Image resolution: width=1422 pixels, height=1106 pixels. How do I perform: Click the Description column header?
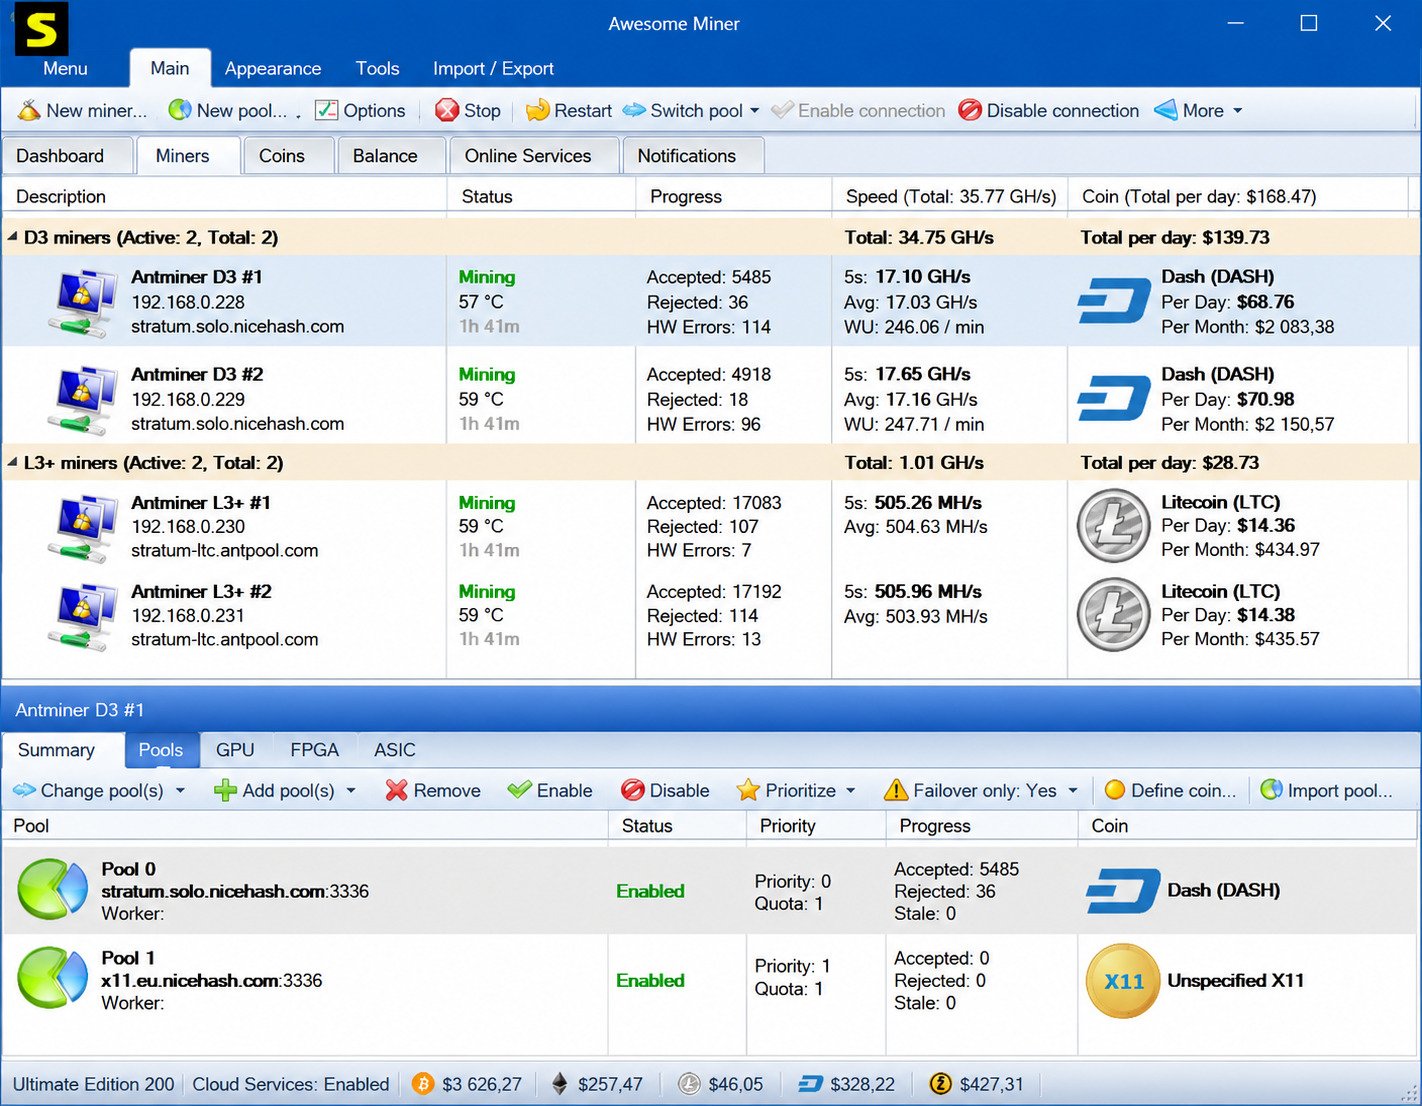click(225, 196)
